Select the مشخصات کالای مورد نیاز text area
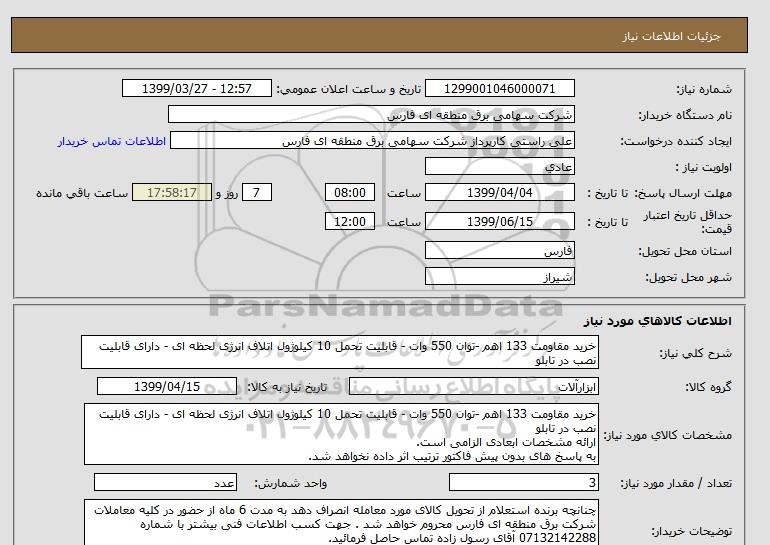This screenshot has height=545, width=770. pyautogui.click(x=341, y=434)
